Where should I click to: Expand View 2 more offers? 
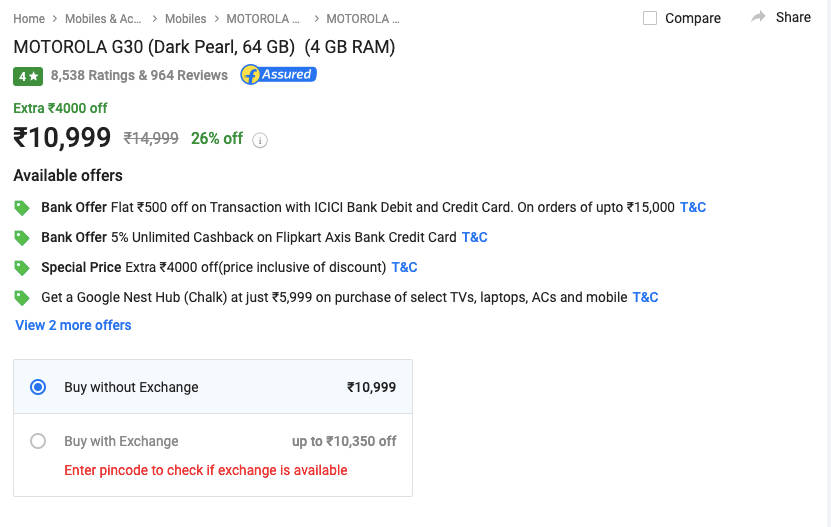pyautogui.click(x=73, y=325)
